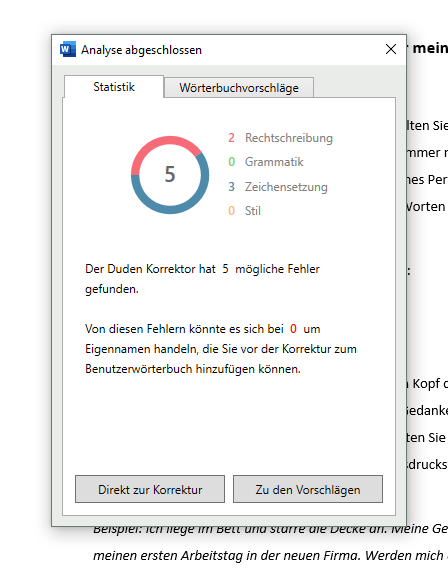This screenshot has width=448, height=574.
Task: Select the Rechtschreibung legend label
Action: click(289, 138)
